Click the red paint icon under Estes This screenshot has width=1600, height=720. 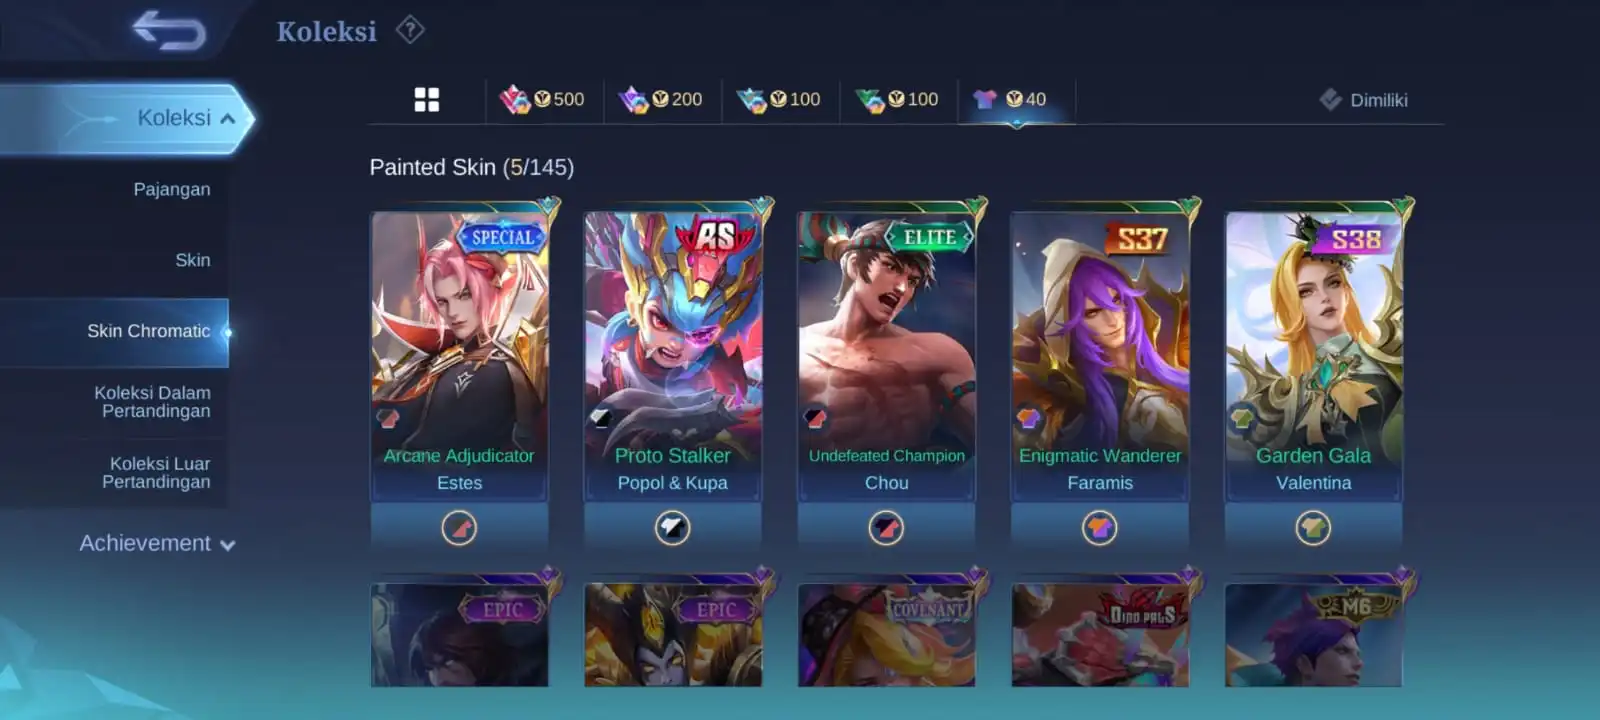[x=459, y=527]
